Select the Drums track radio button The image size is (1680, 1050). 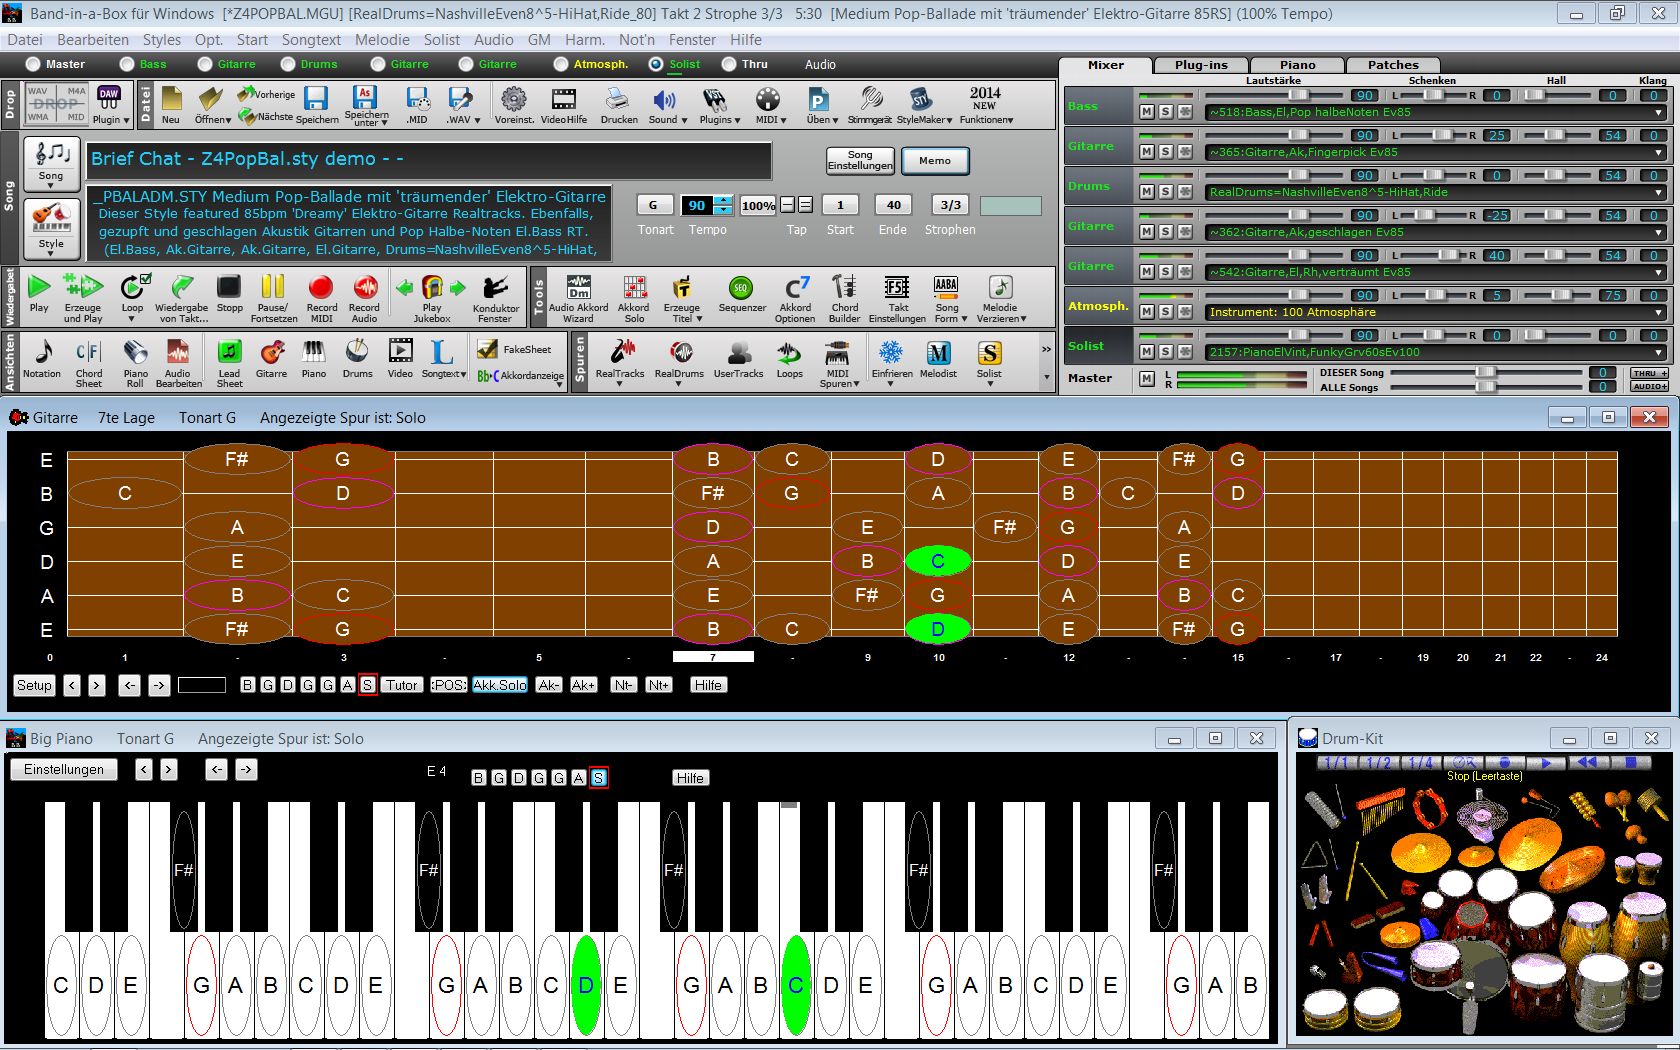click(x=288, y=64)
